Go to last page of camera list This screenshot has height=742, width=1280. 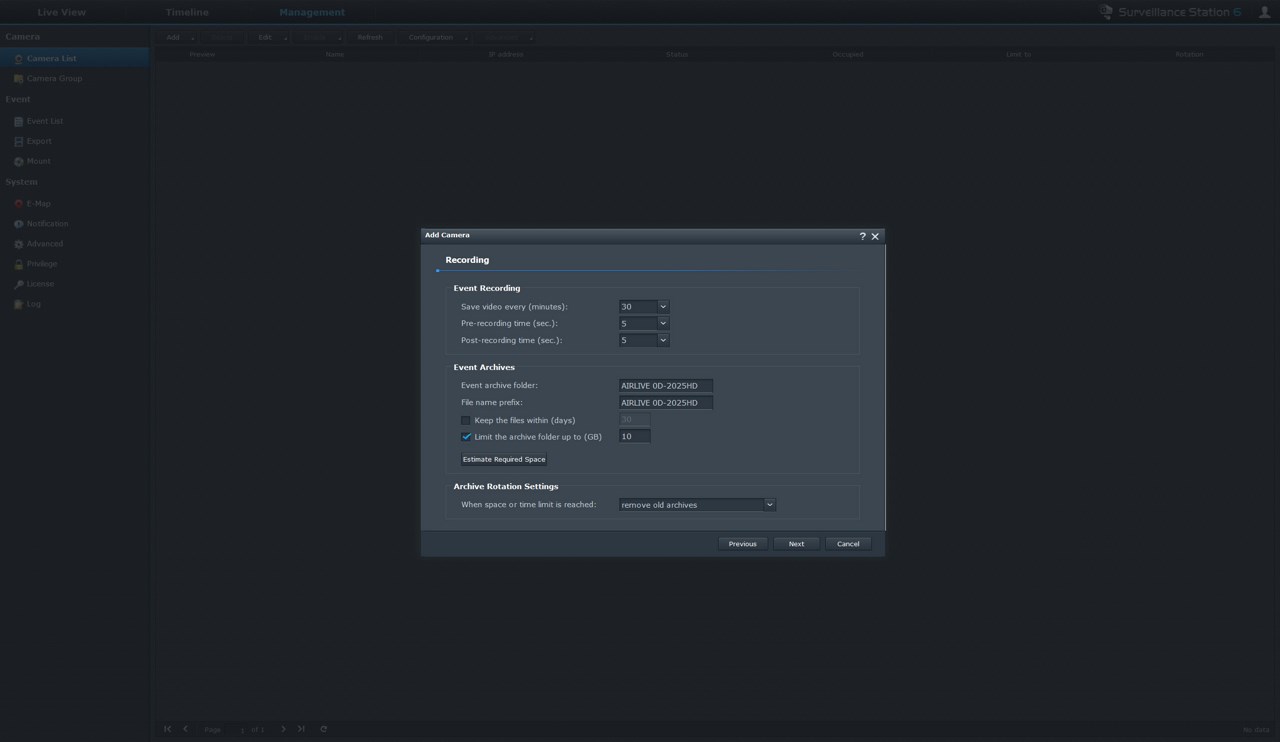click(301, 729)
